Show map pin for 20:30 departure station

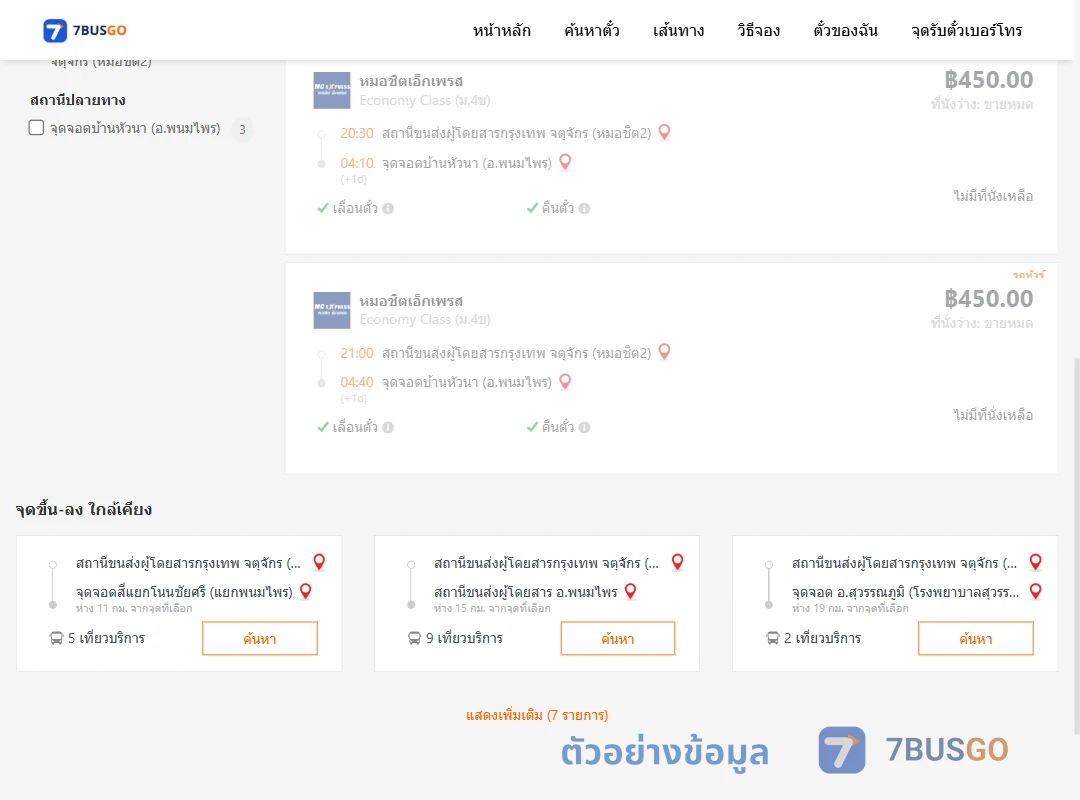[x=665, y=132]
